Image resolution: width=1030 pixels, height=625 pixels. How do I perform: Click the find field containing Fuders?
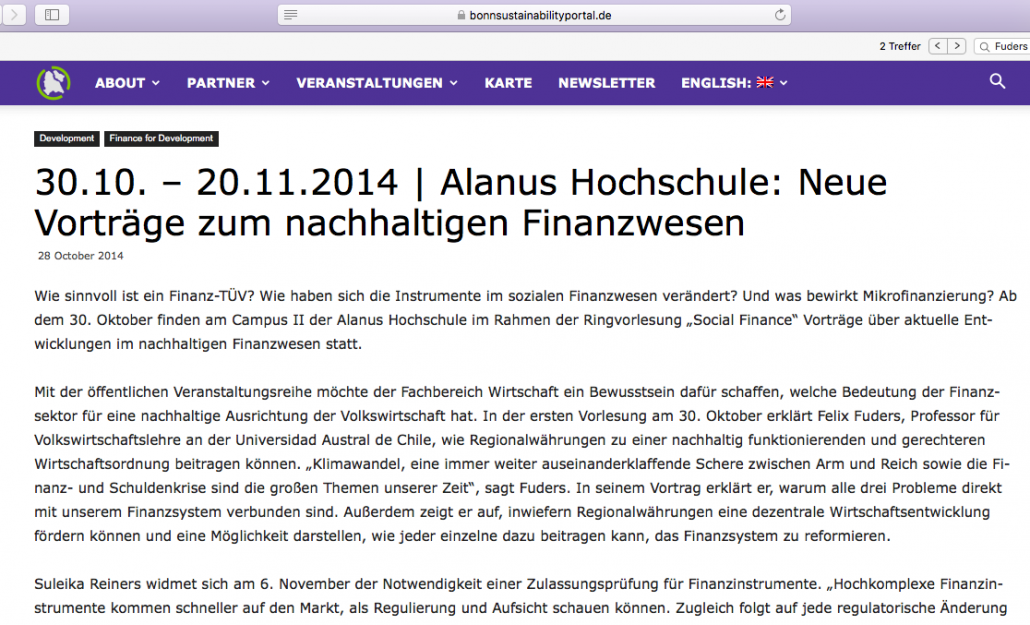click(x=1002, y=46)
